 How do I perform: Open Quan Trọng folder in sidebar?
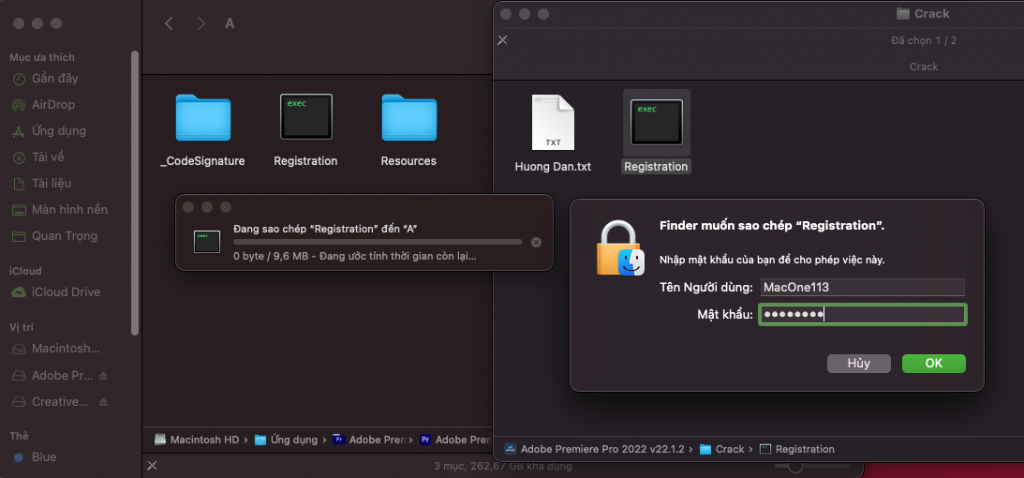point(64,236)
